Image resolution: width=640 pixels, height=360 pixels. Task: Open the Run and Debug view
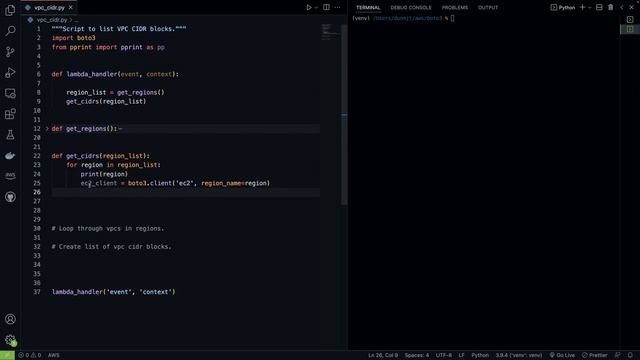pos(10,72)
